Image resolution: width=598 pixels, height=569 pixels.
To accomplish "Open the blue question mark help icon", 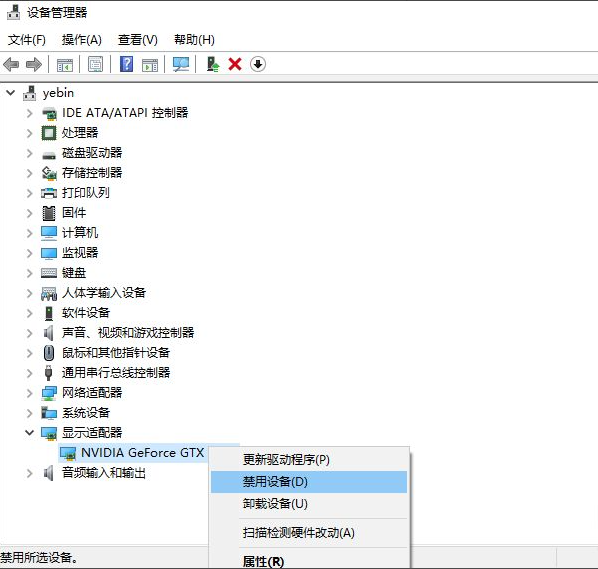I will coord(126,64).
